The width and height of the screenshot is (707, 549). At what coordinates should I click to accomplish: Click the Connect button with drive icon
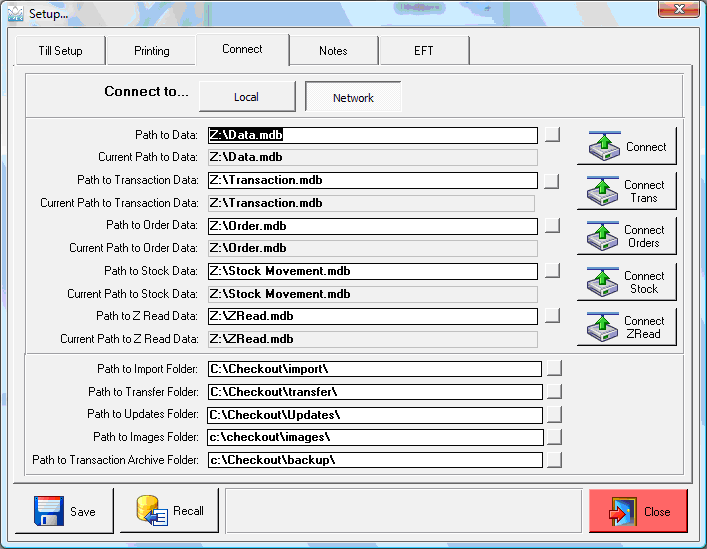click(626, 146)
